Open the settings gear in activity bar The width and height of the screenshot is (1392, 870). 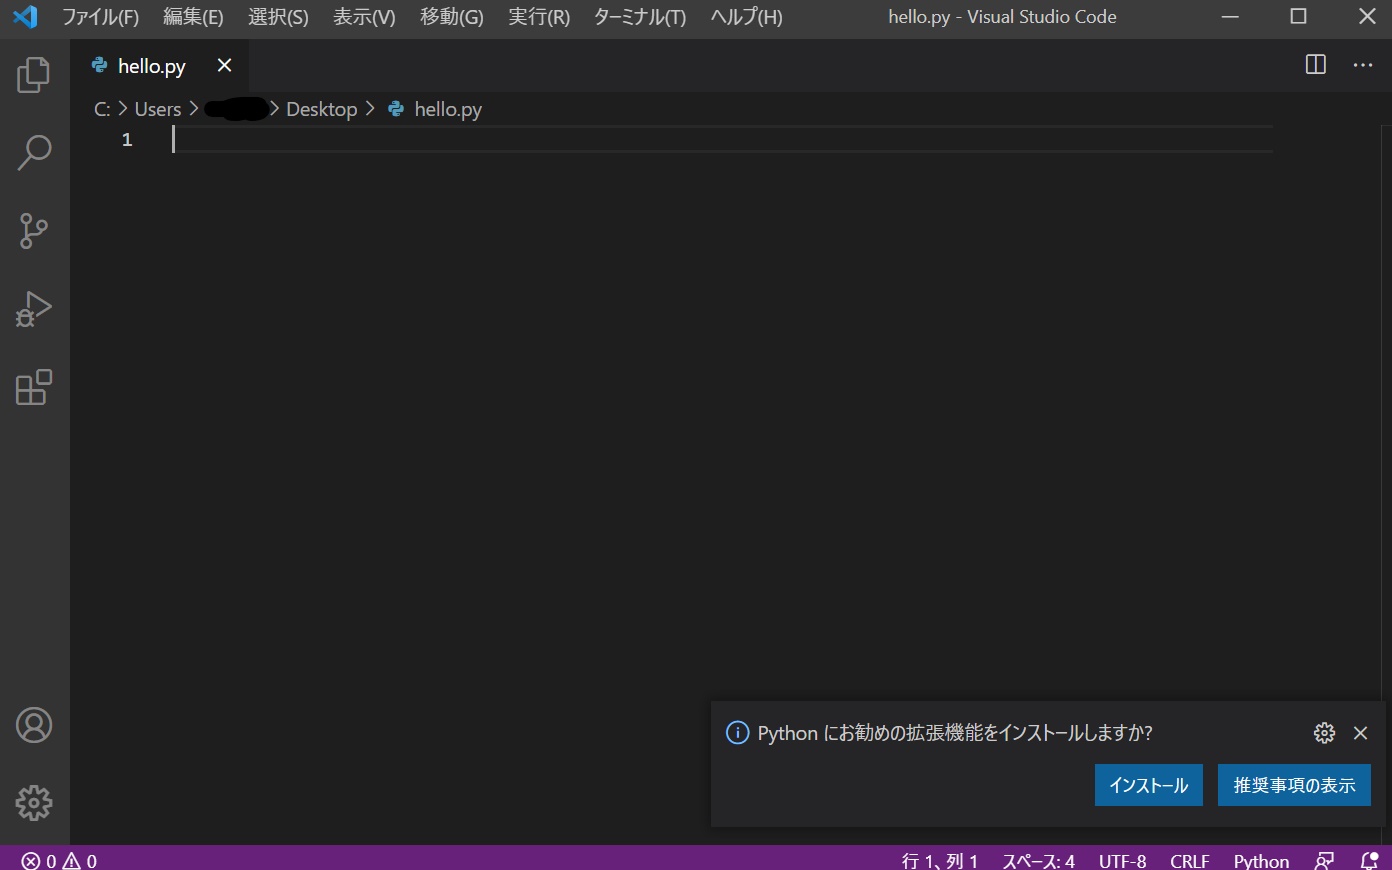[x=33, y=802]
